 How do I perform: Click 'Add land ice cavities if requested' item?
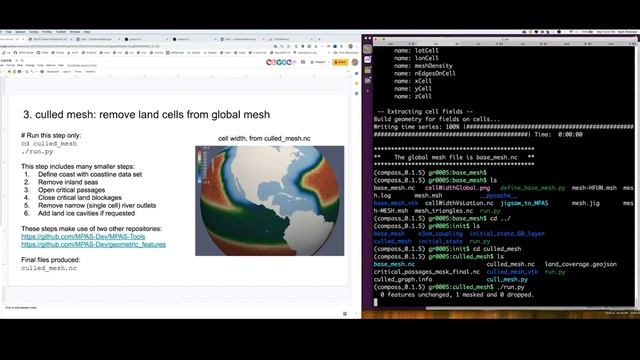86,213
